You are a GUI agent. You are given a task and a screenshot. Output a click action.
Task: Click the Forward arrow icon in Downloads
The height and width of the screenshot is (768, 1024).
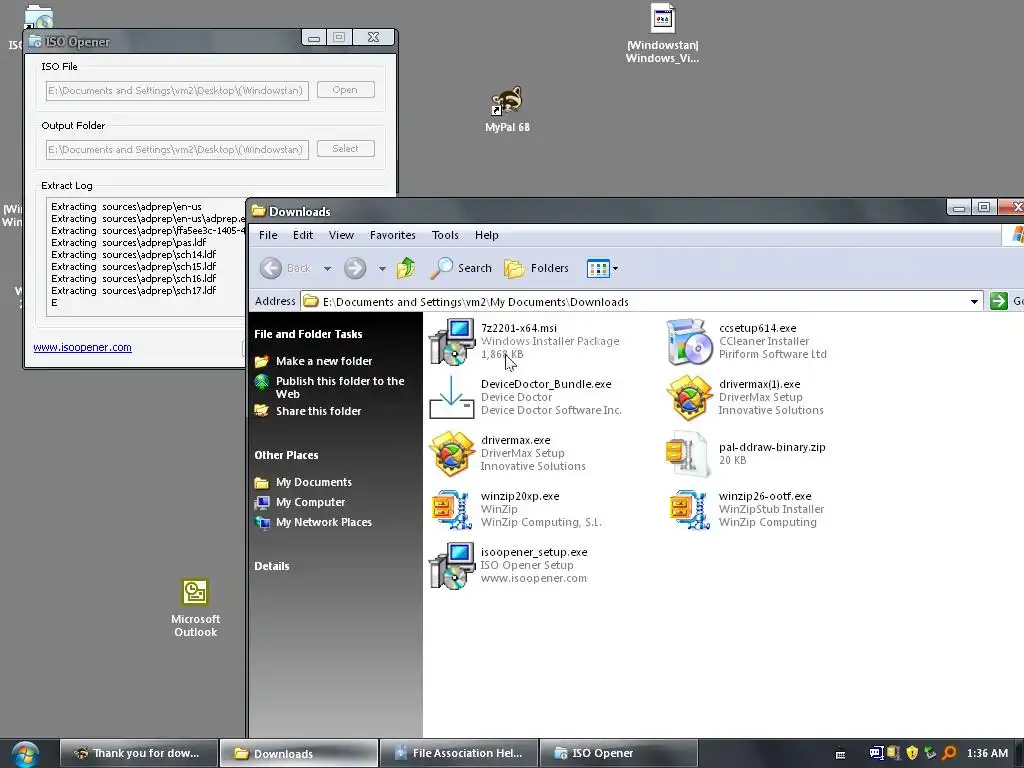[x=355, y=268]
